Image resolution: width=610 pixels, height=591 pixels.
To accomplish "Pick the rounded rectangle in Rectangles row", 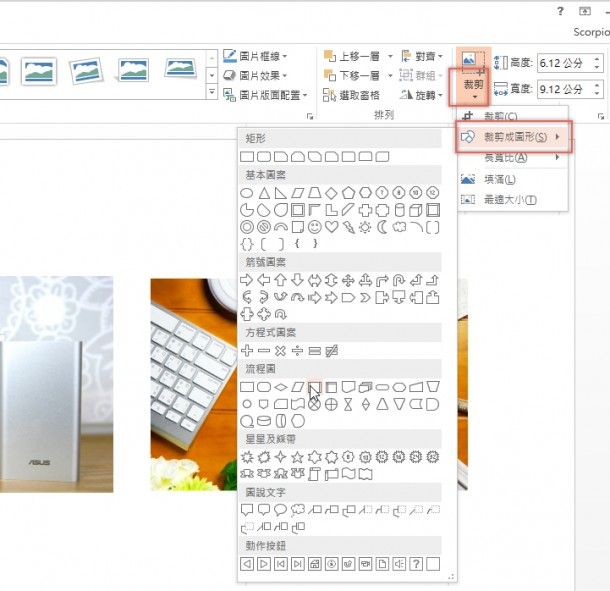I will (264, 157).
